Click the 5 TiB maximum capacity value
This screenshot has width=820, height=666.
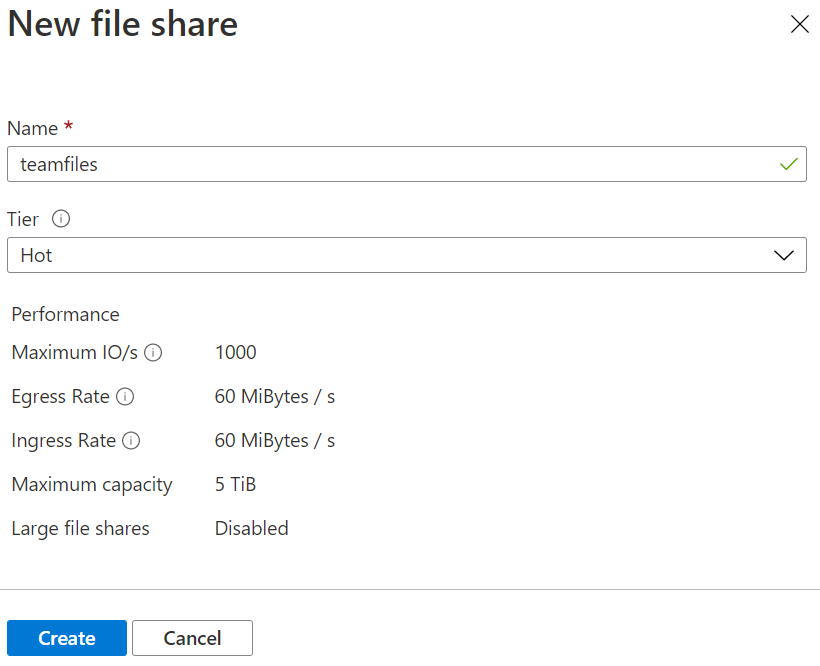click(x=236, y=485)
